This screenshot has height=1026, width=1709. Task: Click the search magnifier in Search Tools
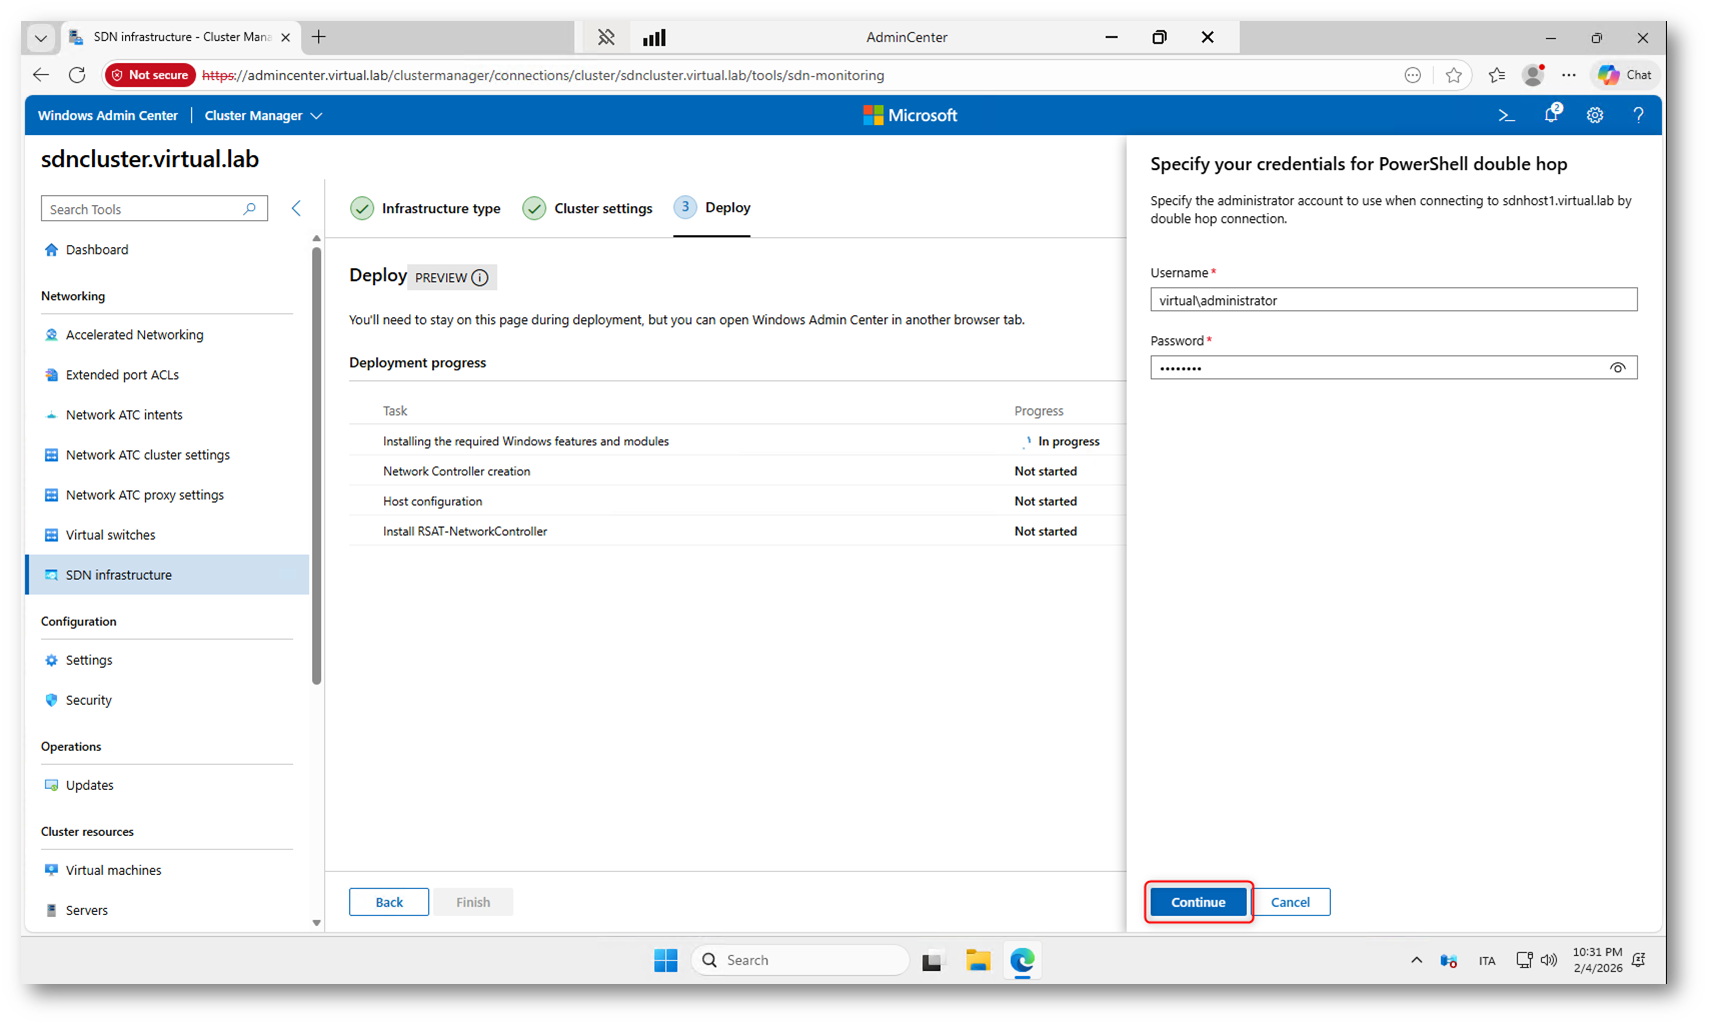pyautogui.click(x=250, y=209)
